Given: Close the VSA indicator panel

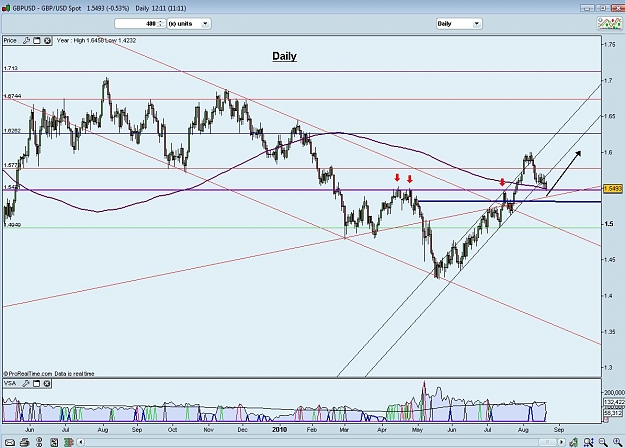Looking at the screenshot, I should (47, 383).
